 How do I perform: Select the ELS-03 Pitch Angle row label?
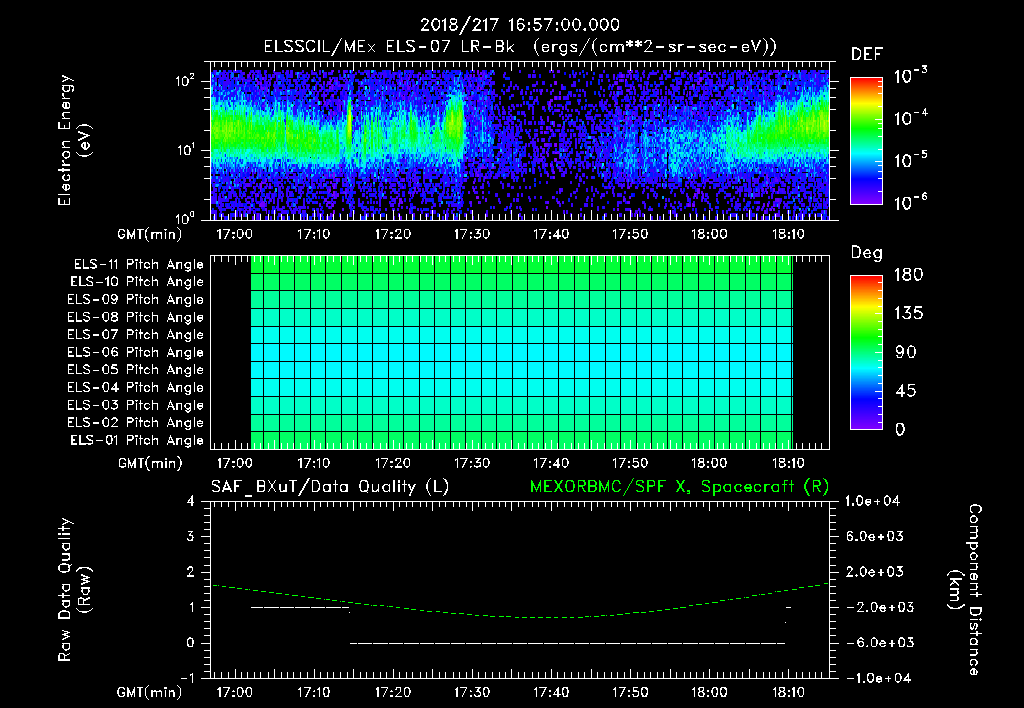(136, 406)
